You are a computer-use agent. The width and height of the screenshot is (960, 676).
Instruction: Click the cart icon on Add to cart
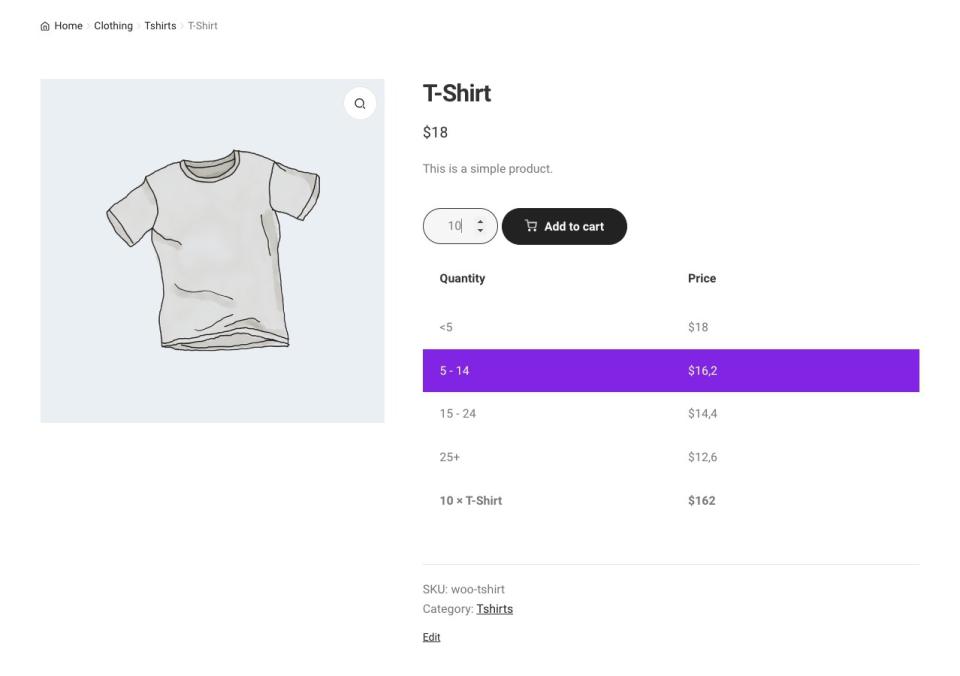click(531, 226)
